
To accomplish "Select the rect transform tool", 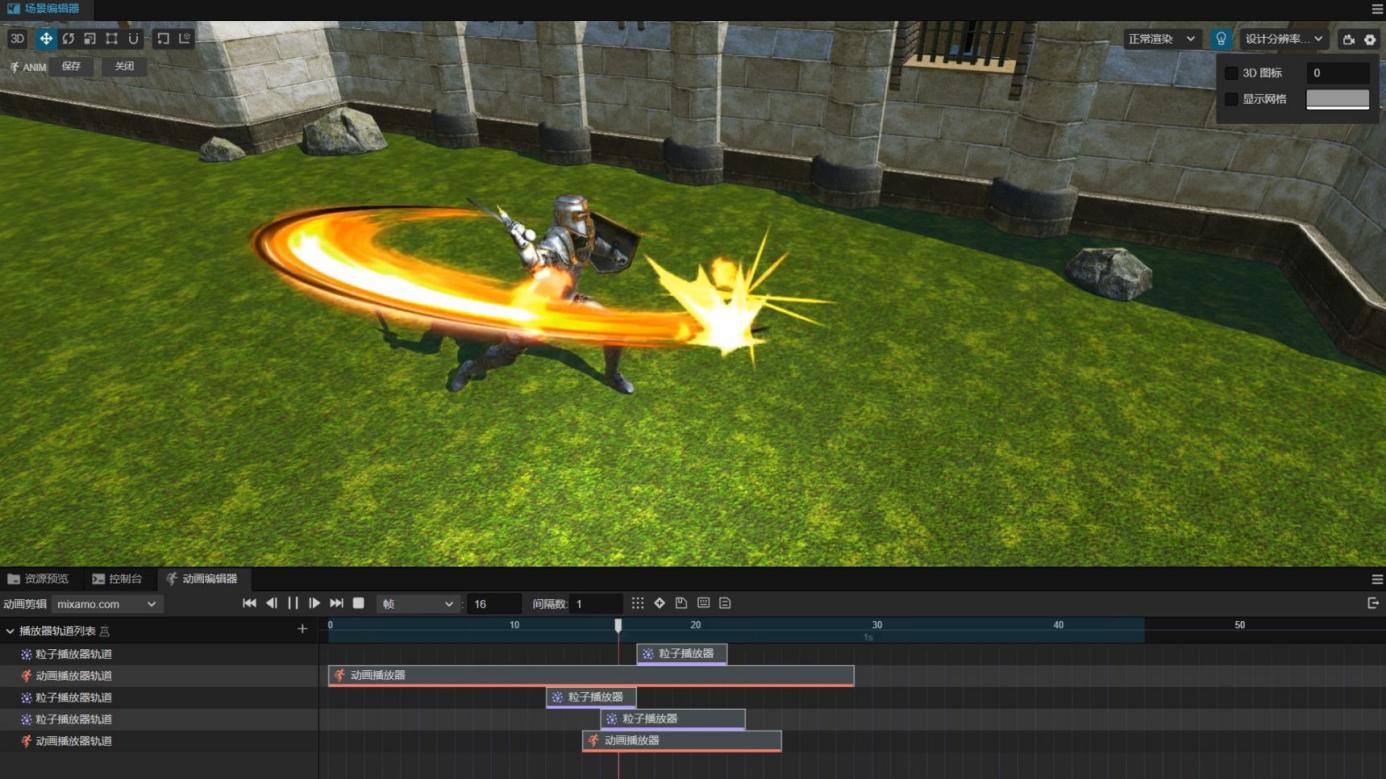I will point(112,39).
